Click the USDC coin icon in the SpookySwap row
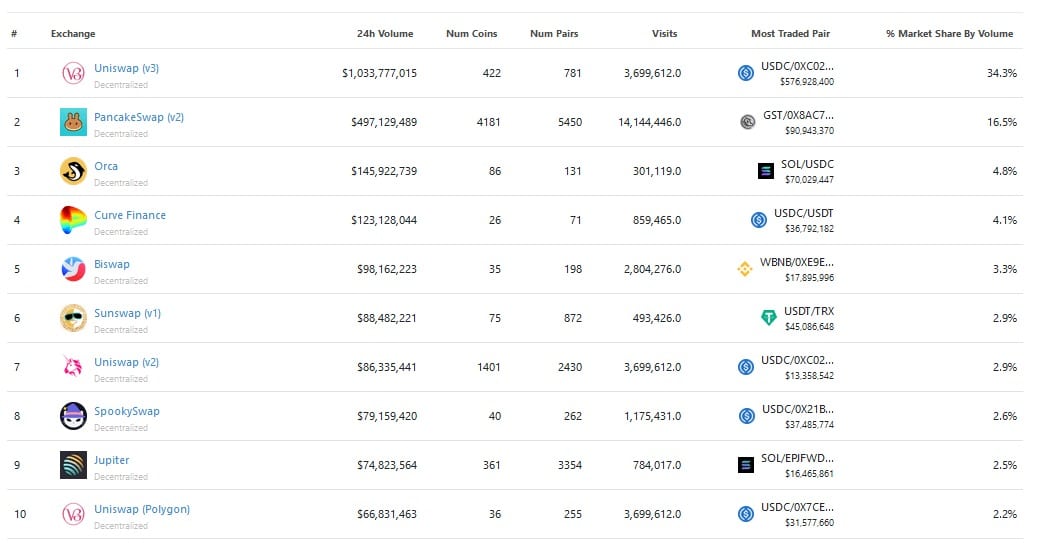This screenshot has width=1045, height=543. 746,416
